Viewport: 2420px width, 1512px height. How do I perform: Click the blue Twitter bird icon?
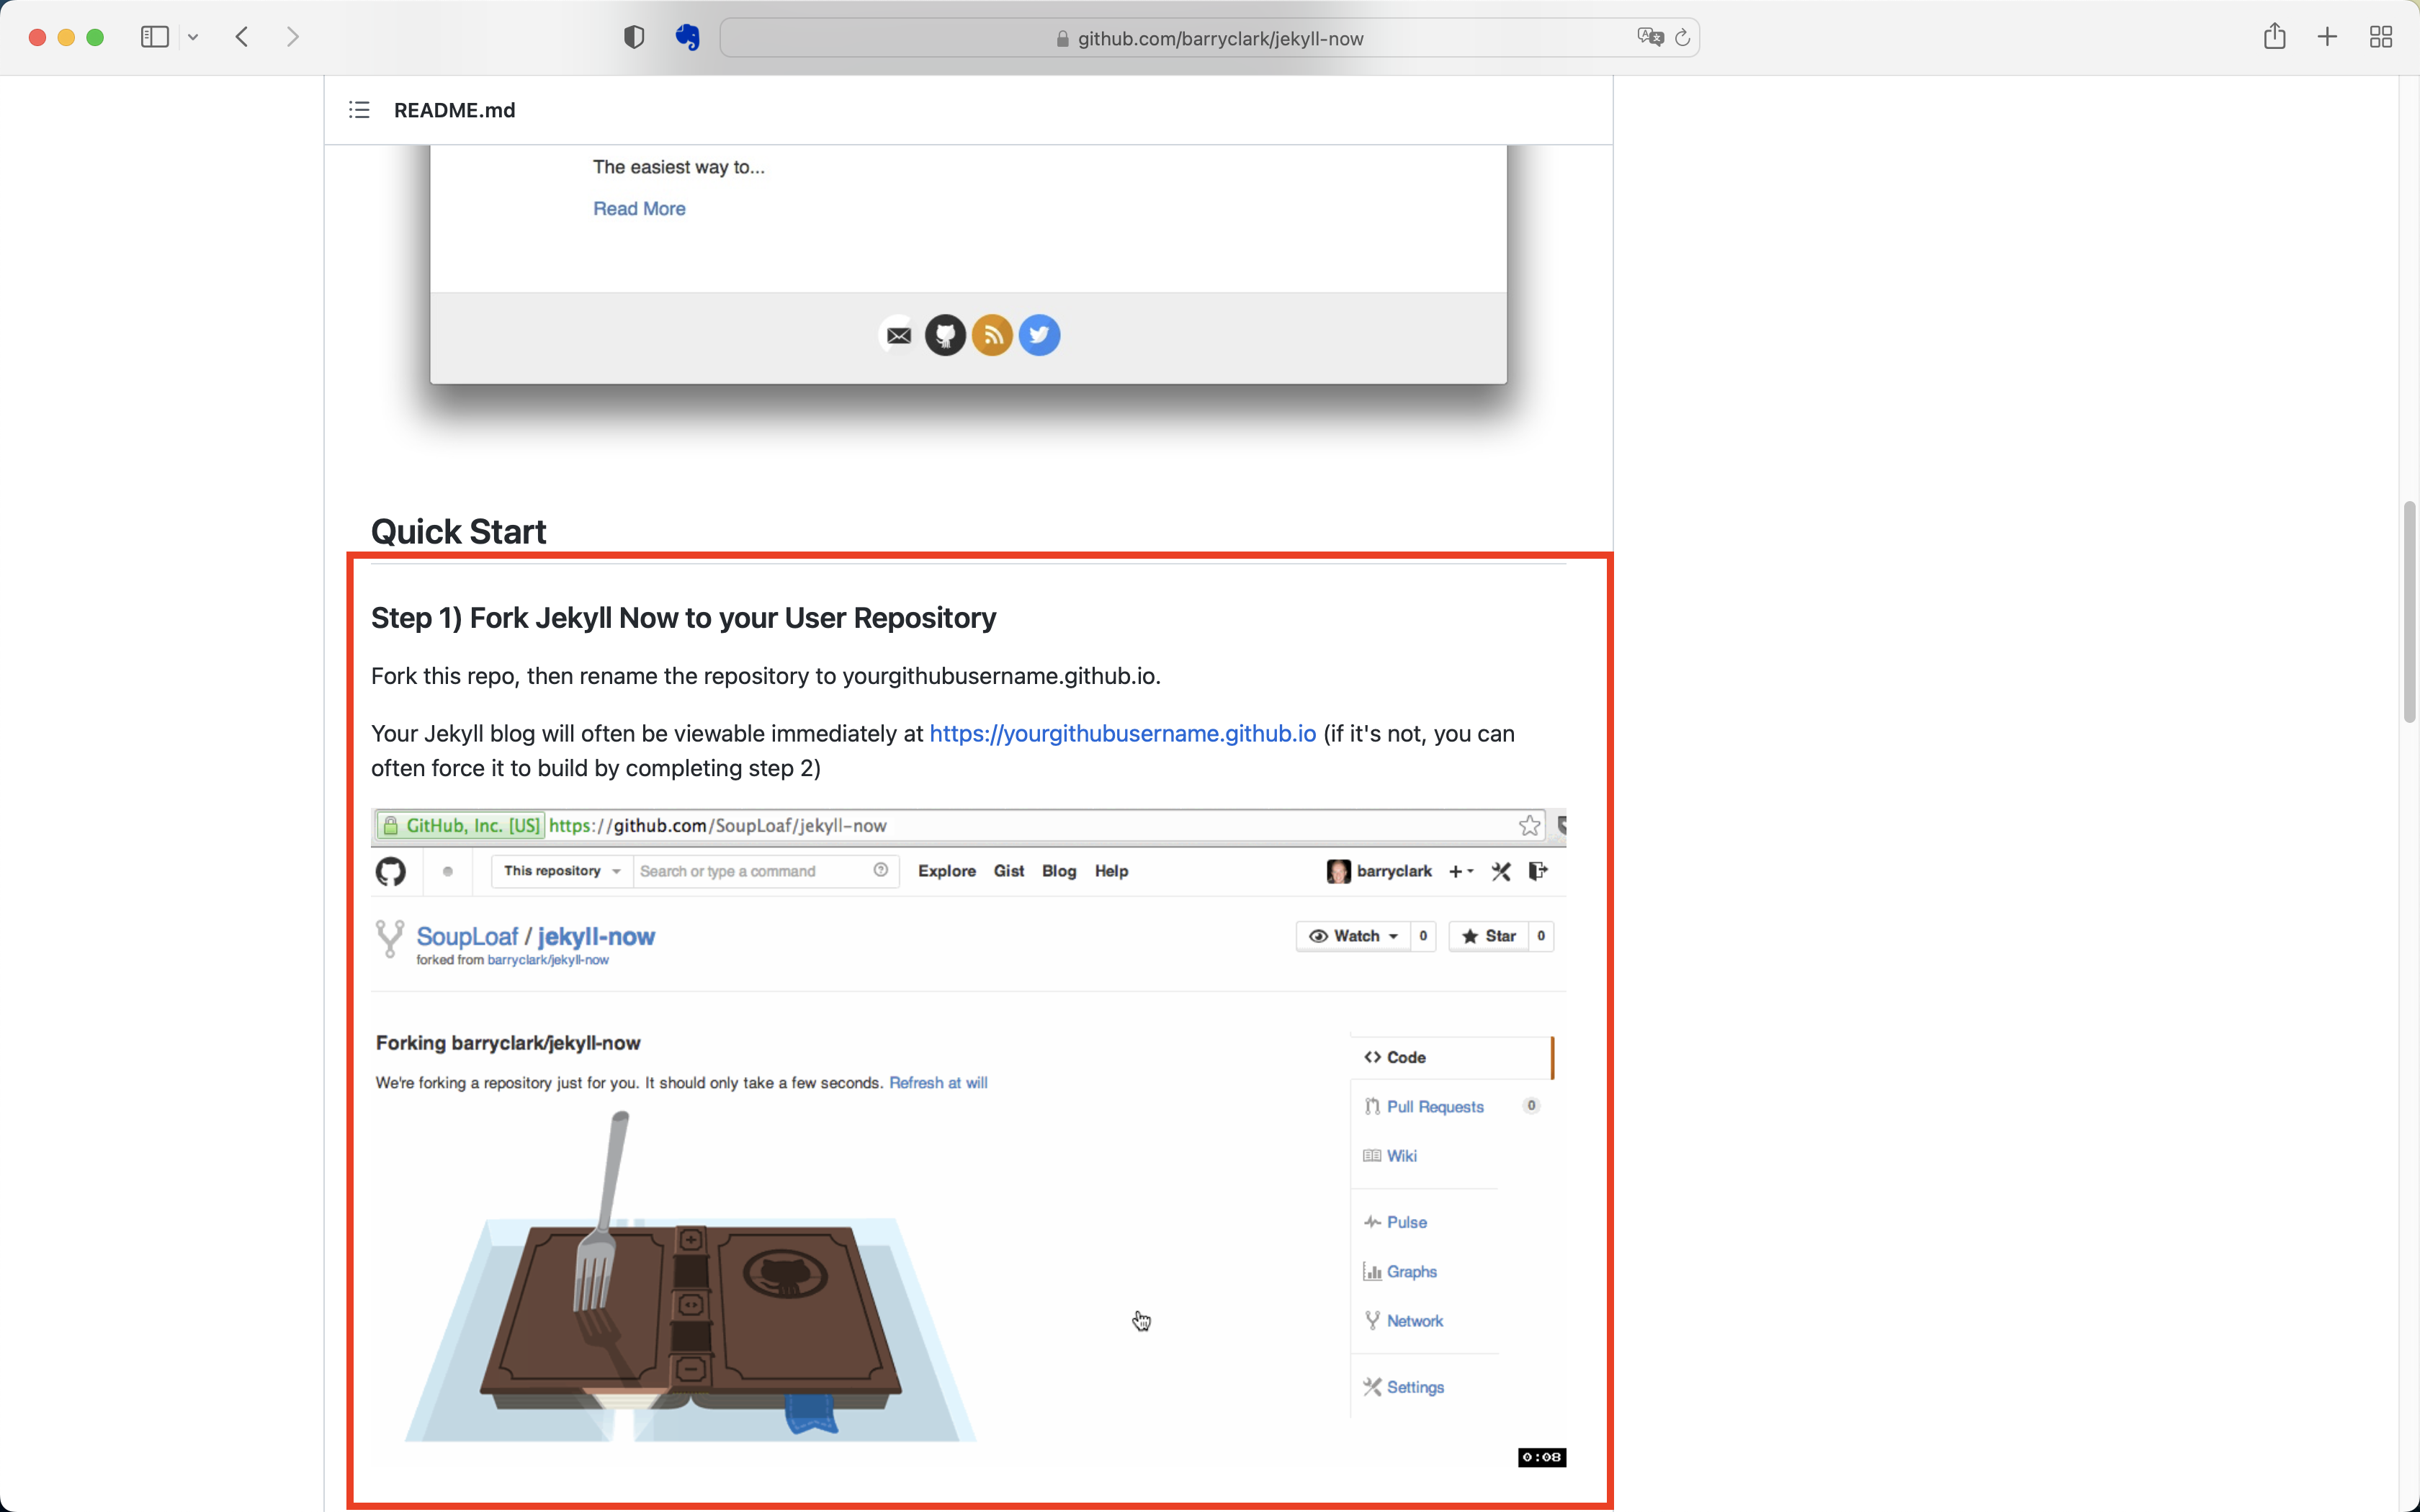point(1039,335)
